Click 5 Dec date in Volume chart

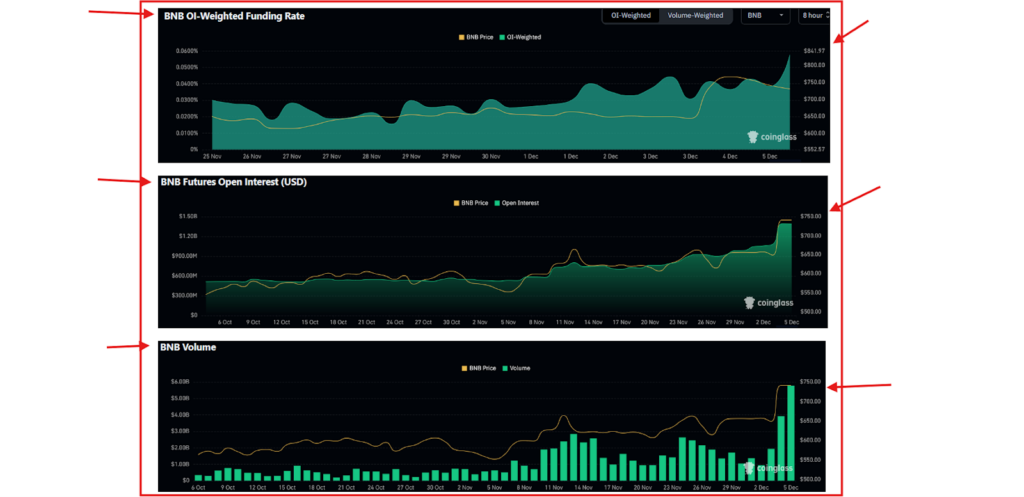tap(790, 487)
